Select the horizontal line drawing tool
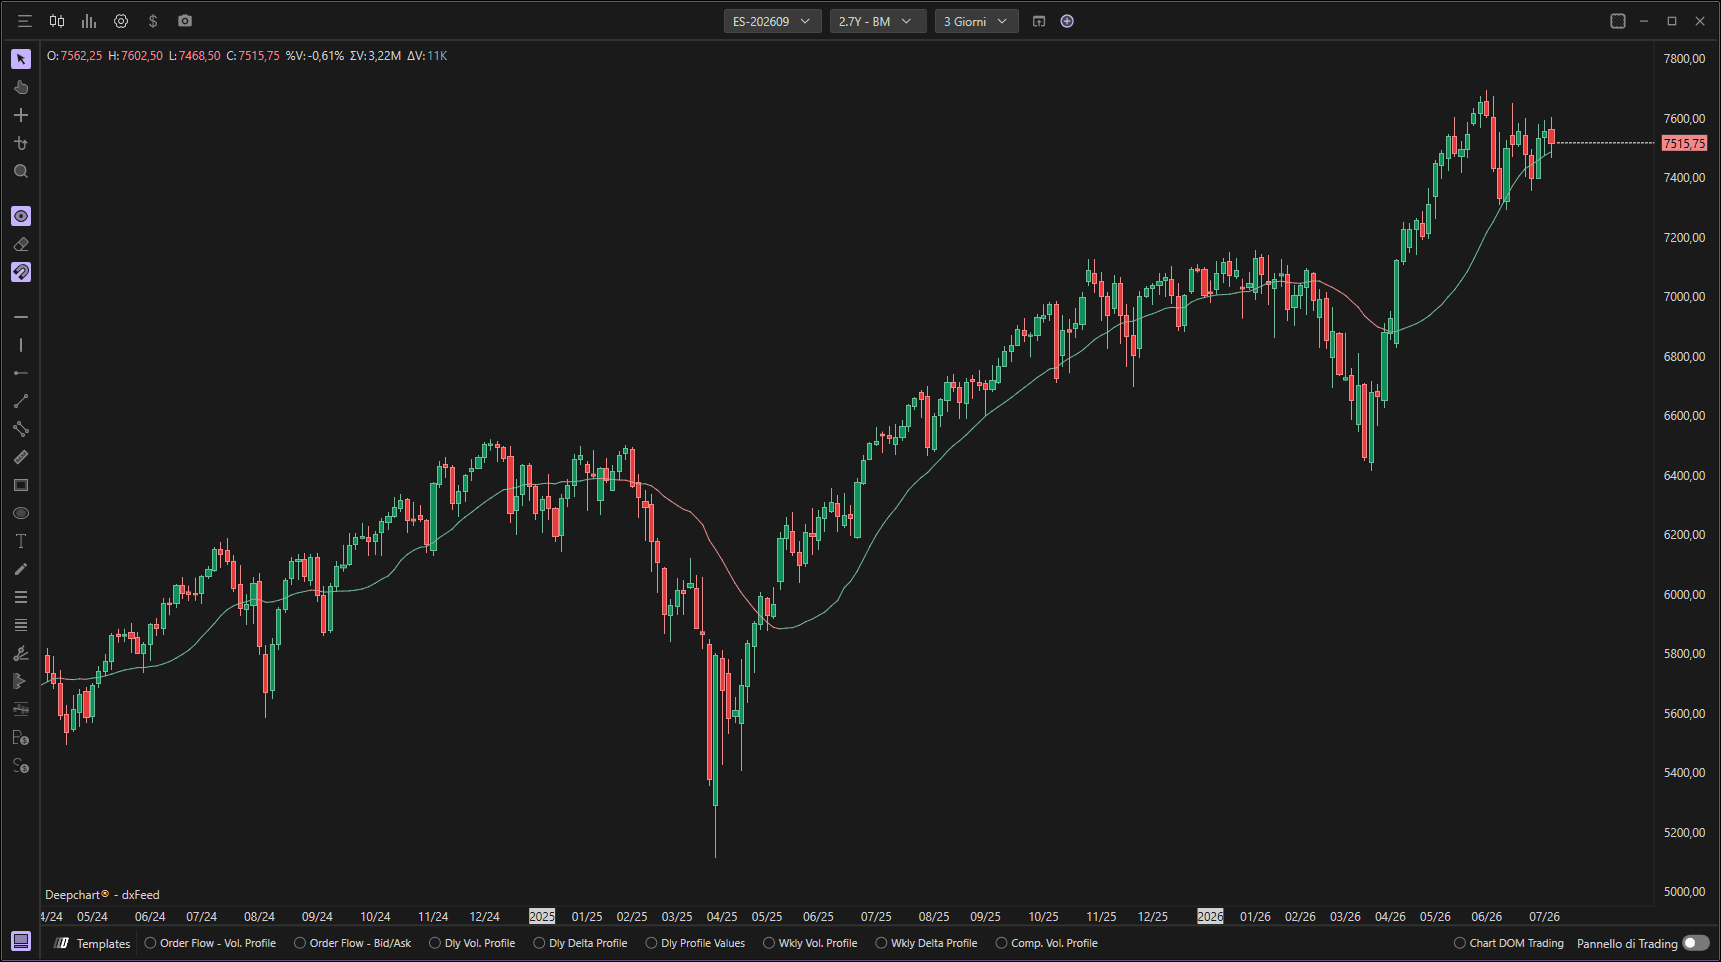 pyautogui.click(x=21, y=317)
